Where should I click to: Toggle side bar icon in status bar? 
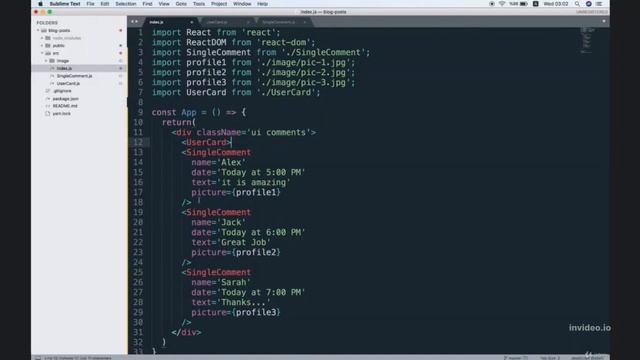[x=38, y=358]
